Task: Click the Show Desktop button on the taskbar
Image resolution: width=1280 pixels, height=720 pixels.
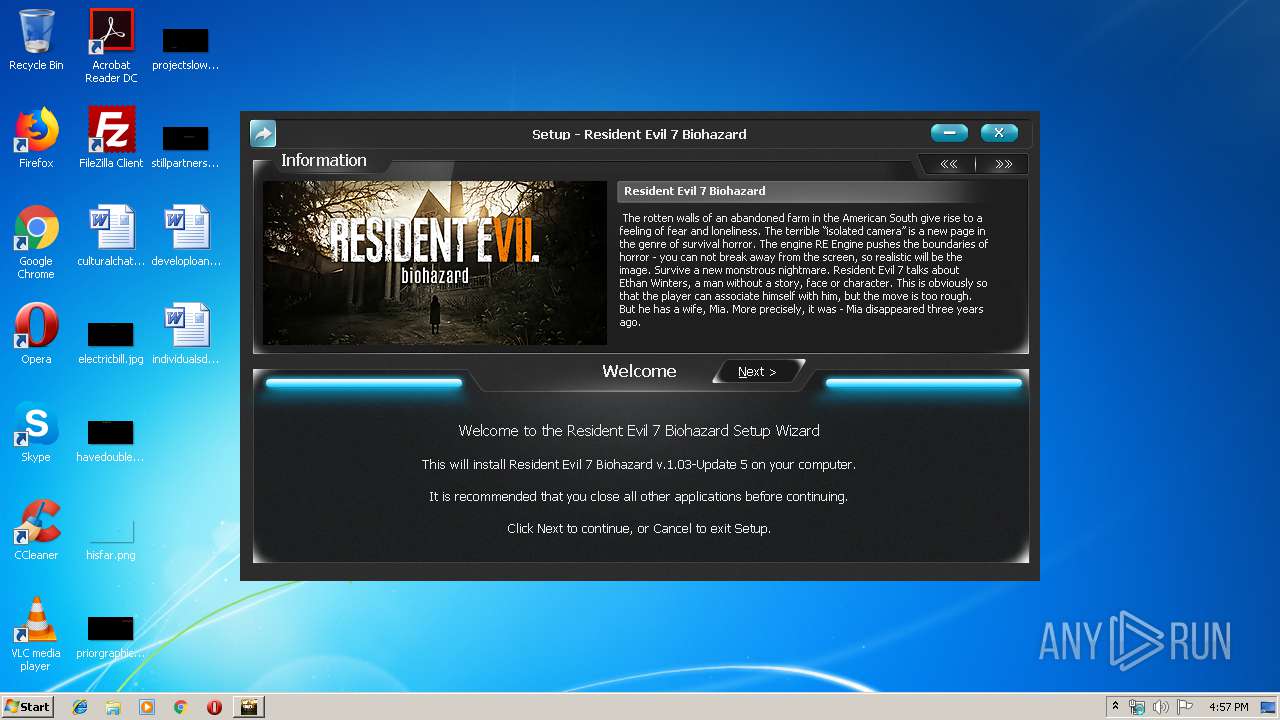Action: point(1270,707)
